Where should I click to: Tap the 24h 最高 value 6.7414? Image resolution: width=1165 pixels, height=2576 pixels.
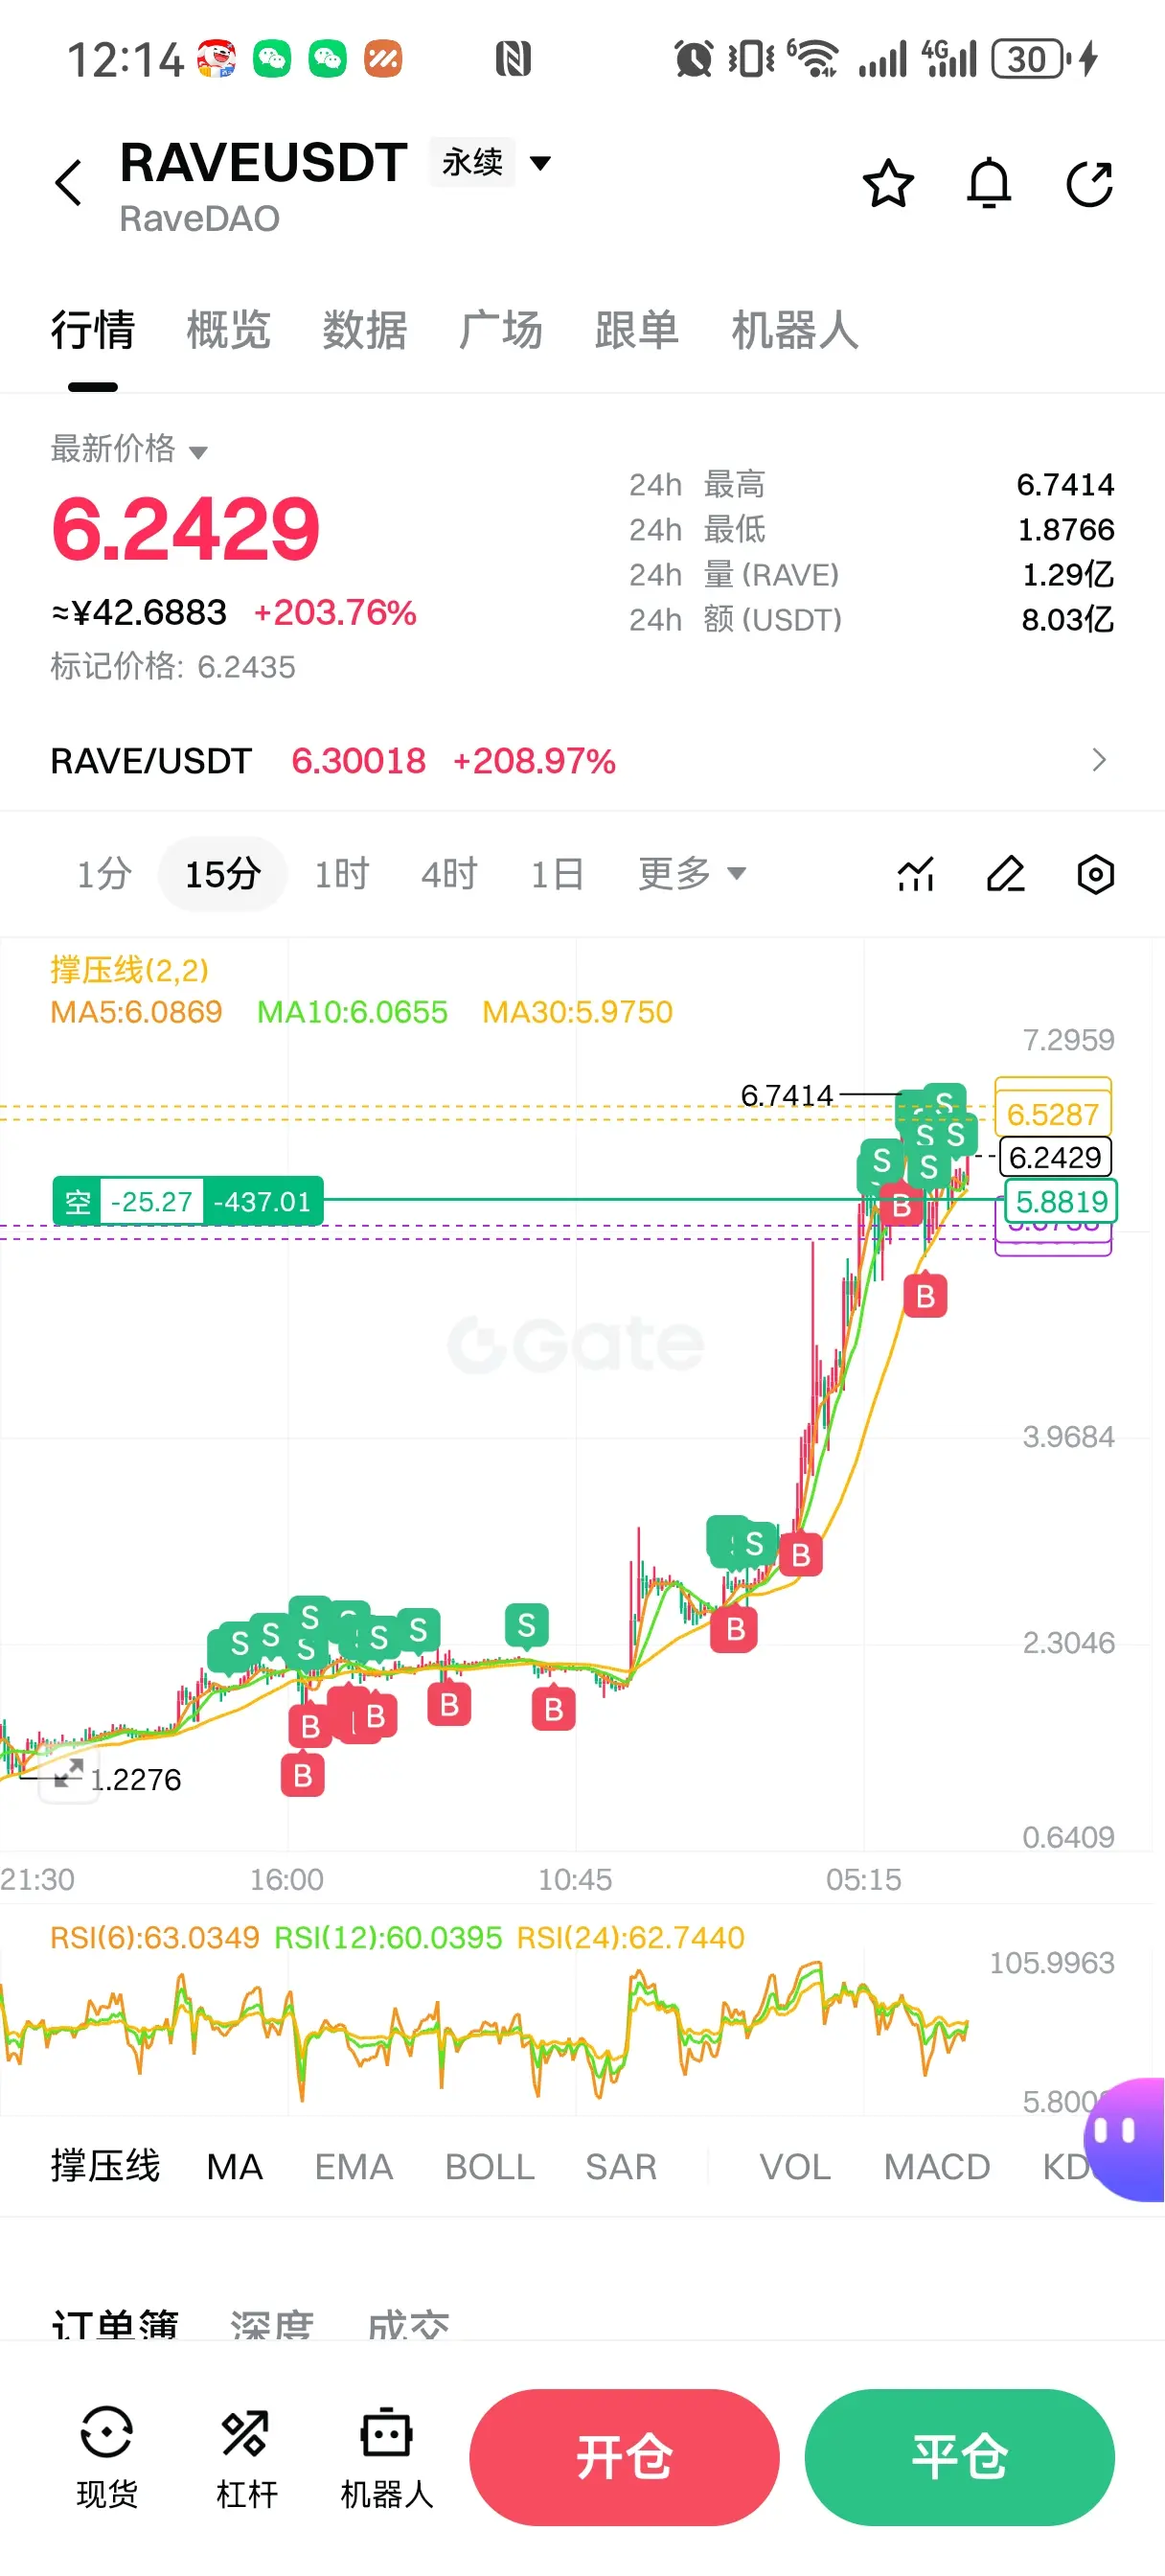1065,485
